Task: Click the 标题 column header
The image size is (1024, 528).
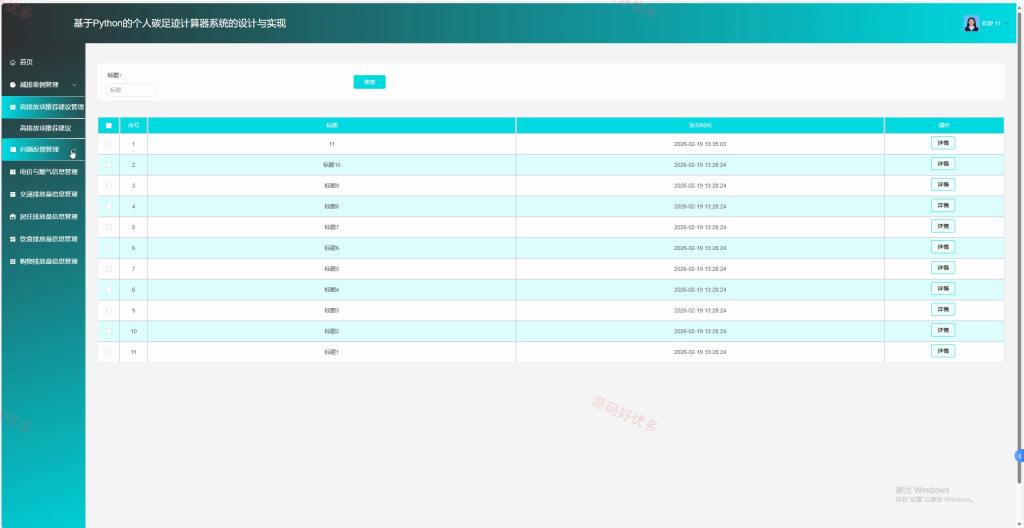Action: coord(332,125)
